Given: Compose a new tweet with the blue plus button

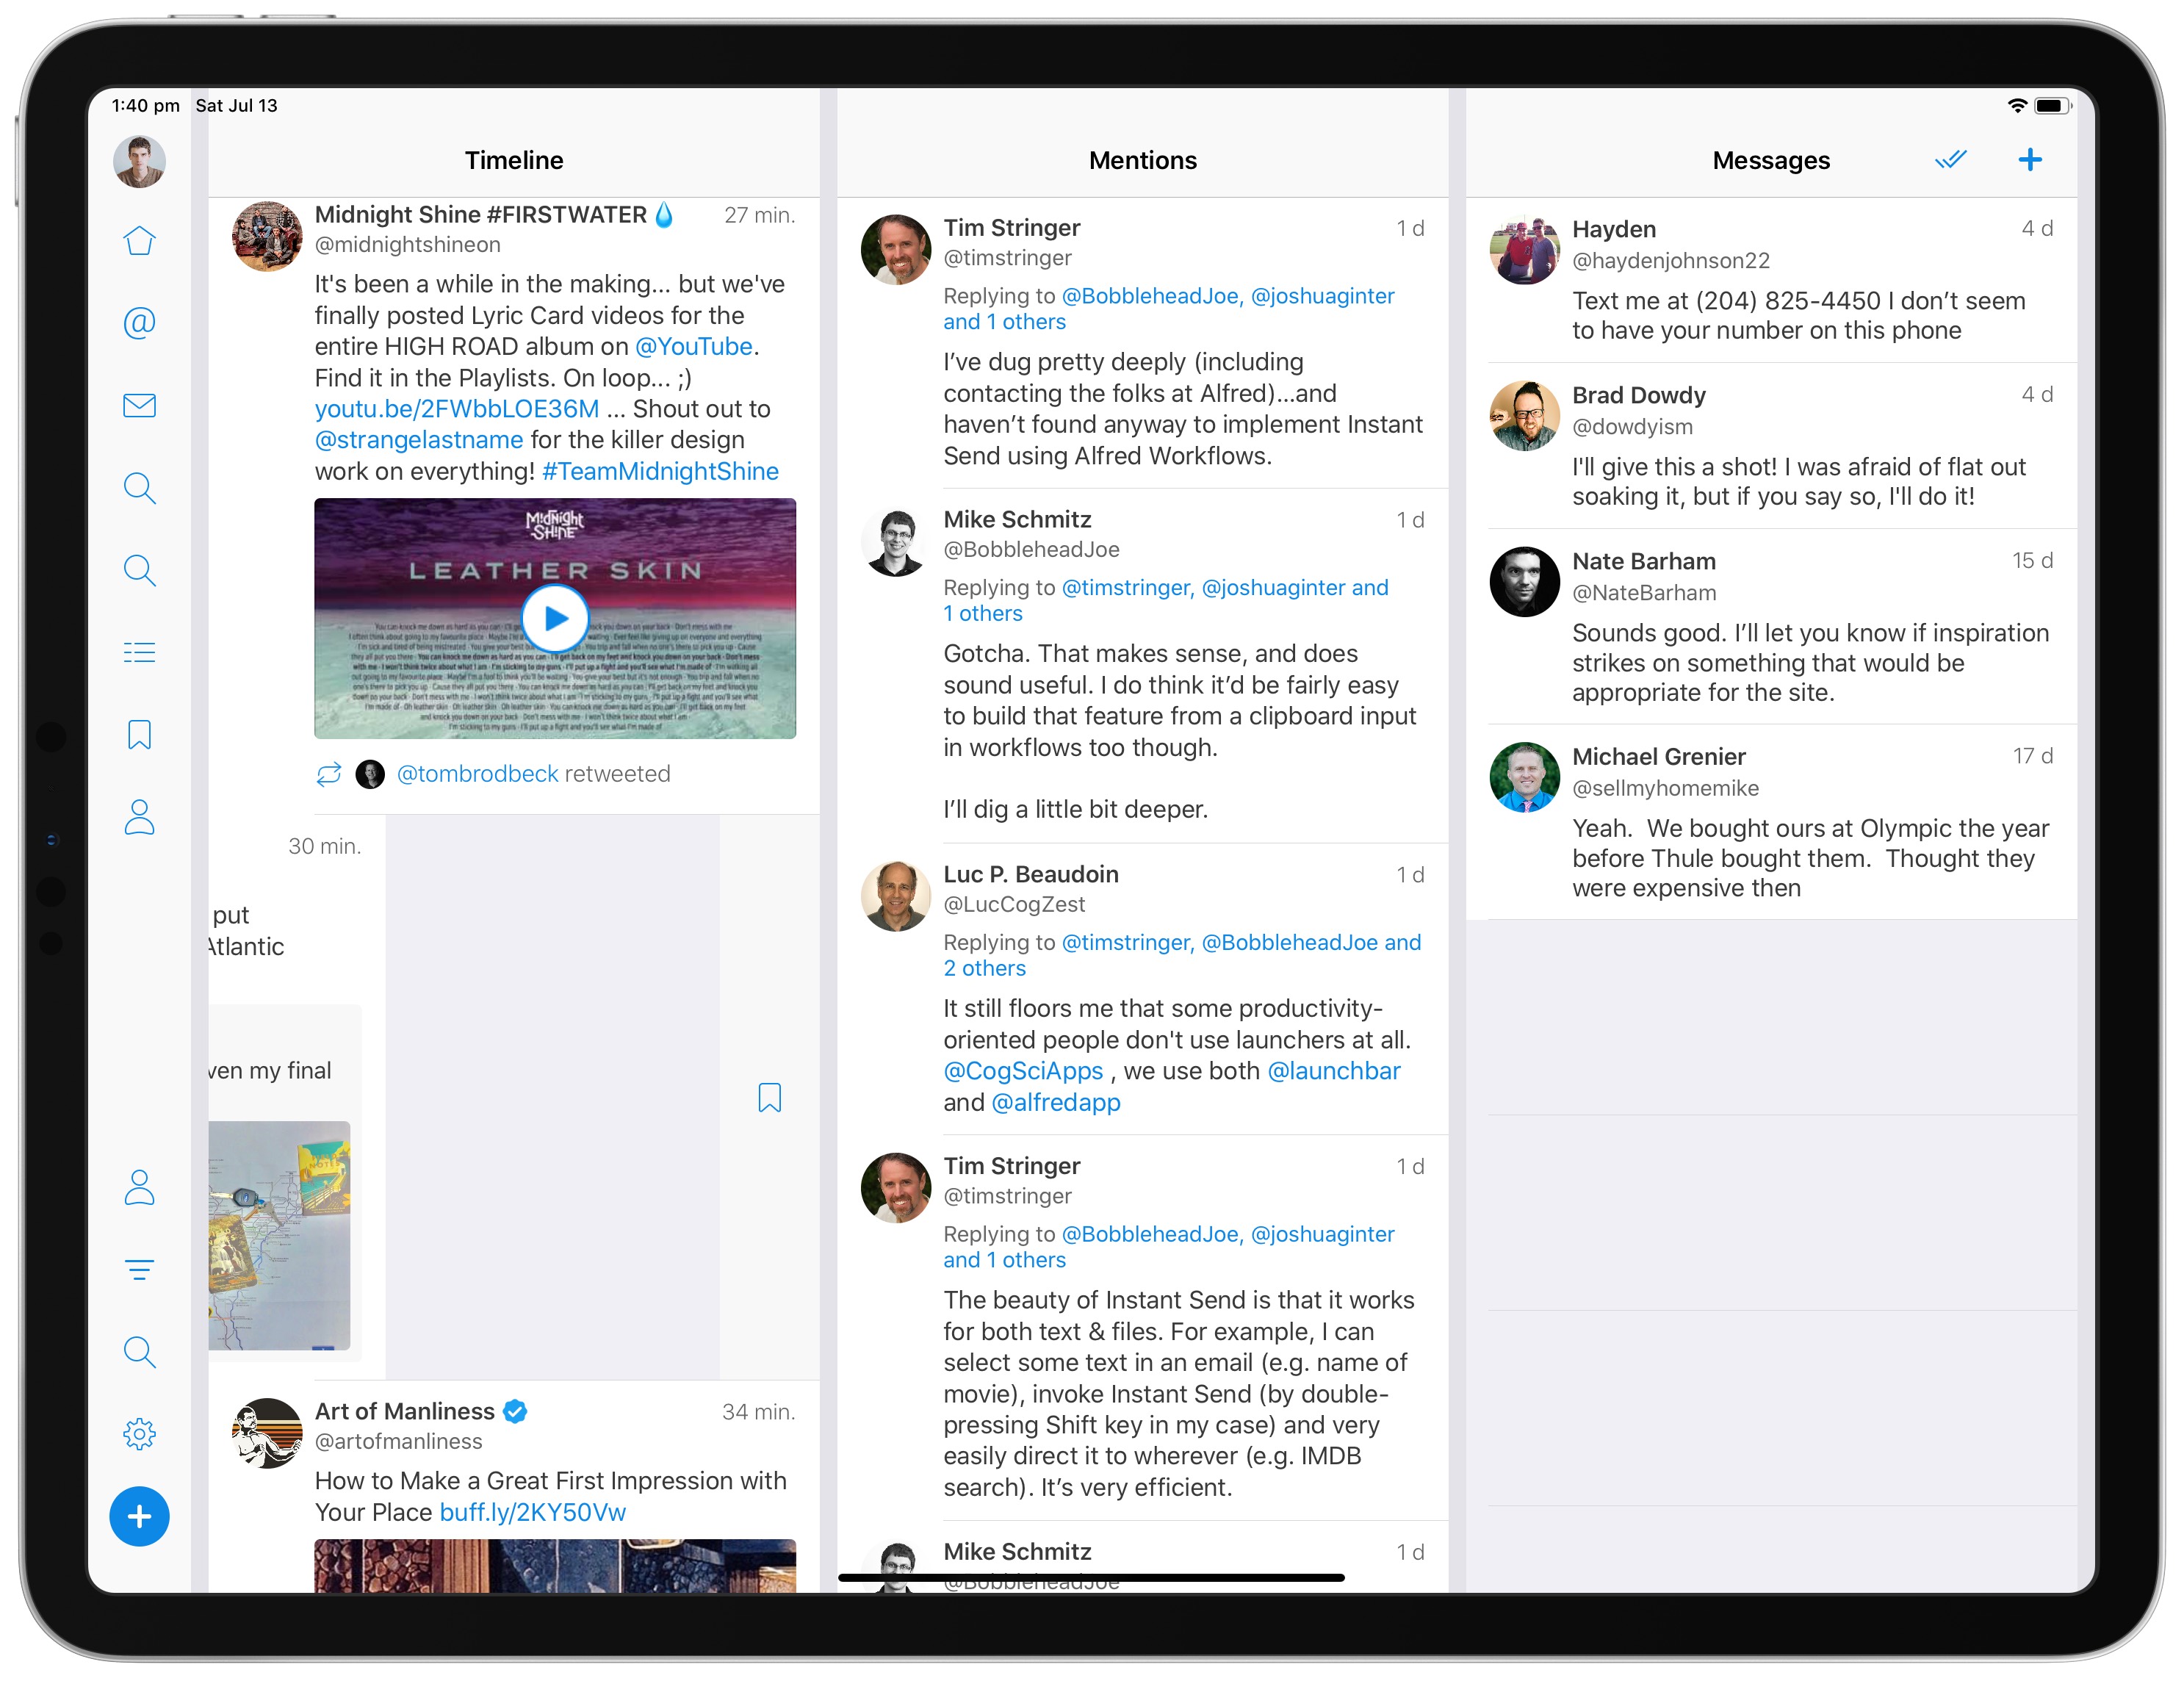Looking at the screenshot, I should pyautogui.click(x=139, y=1516).
